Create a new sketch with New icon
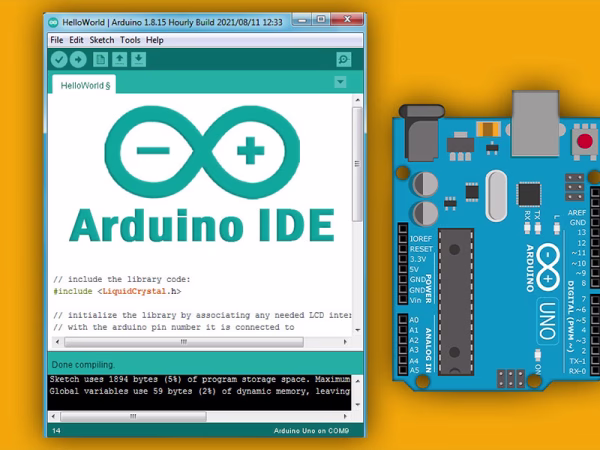600x450 pixels. [x=101, y=60]
